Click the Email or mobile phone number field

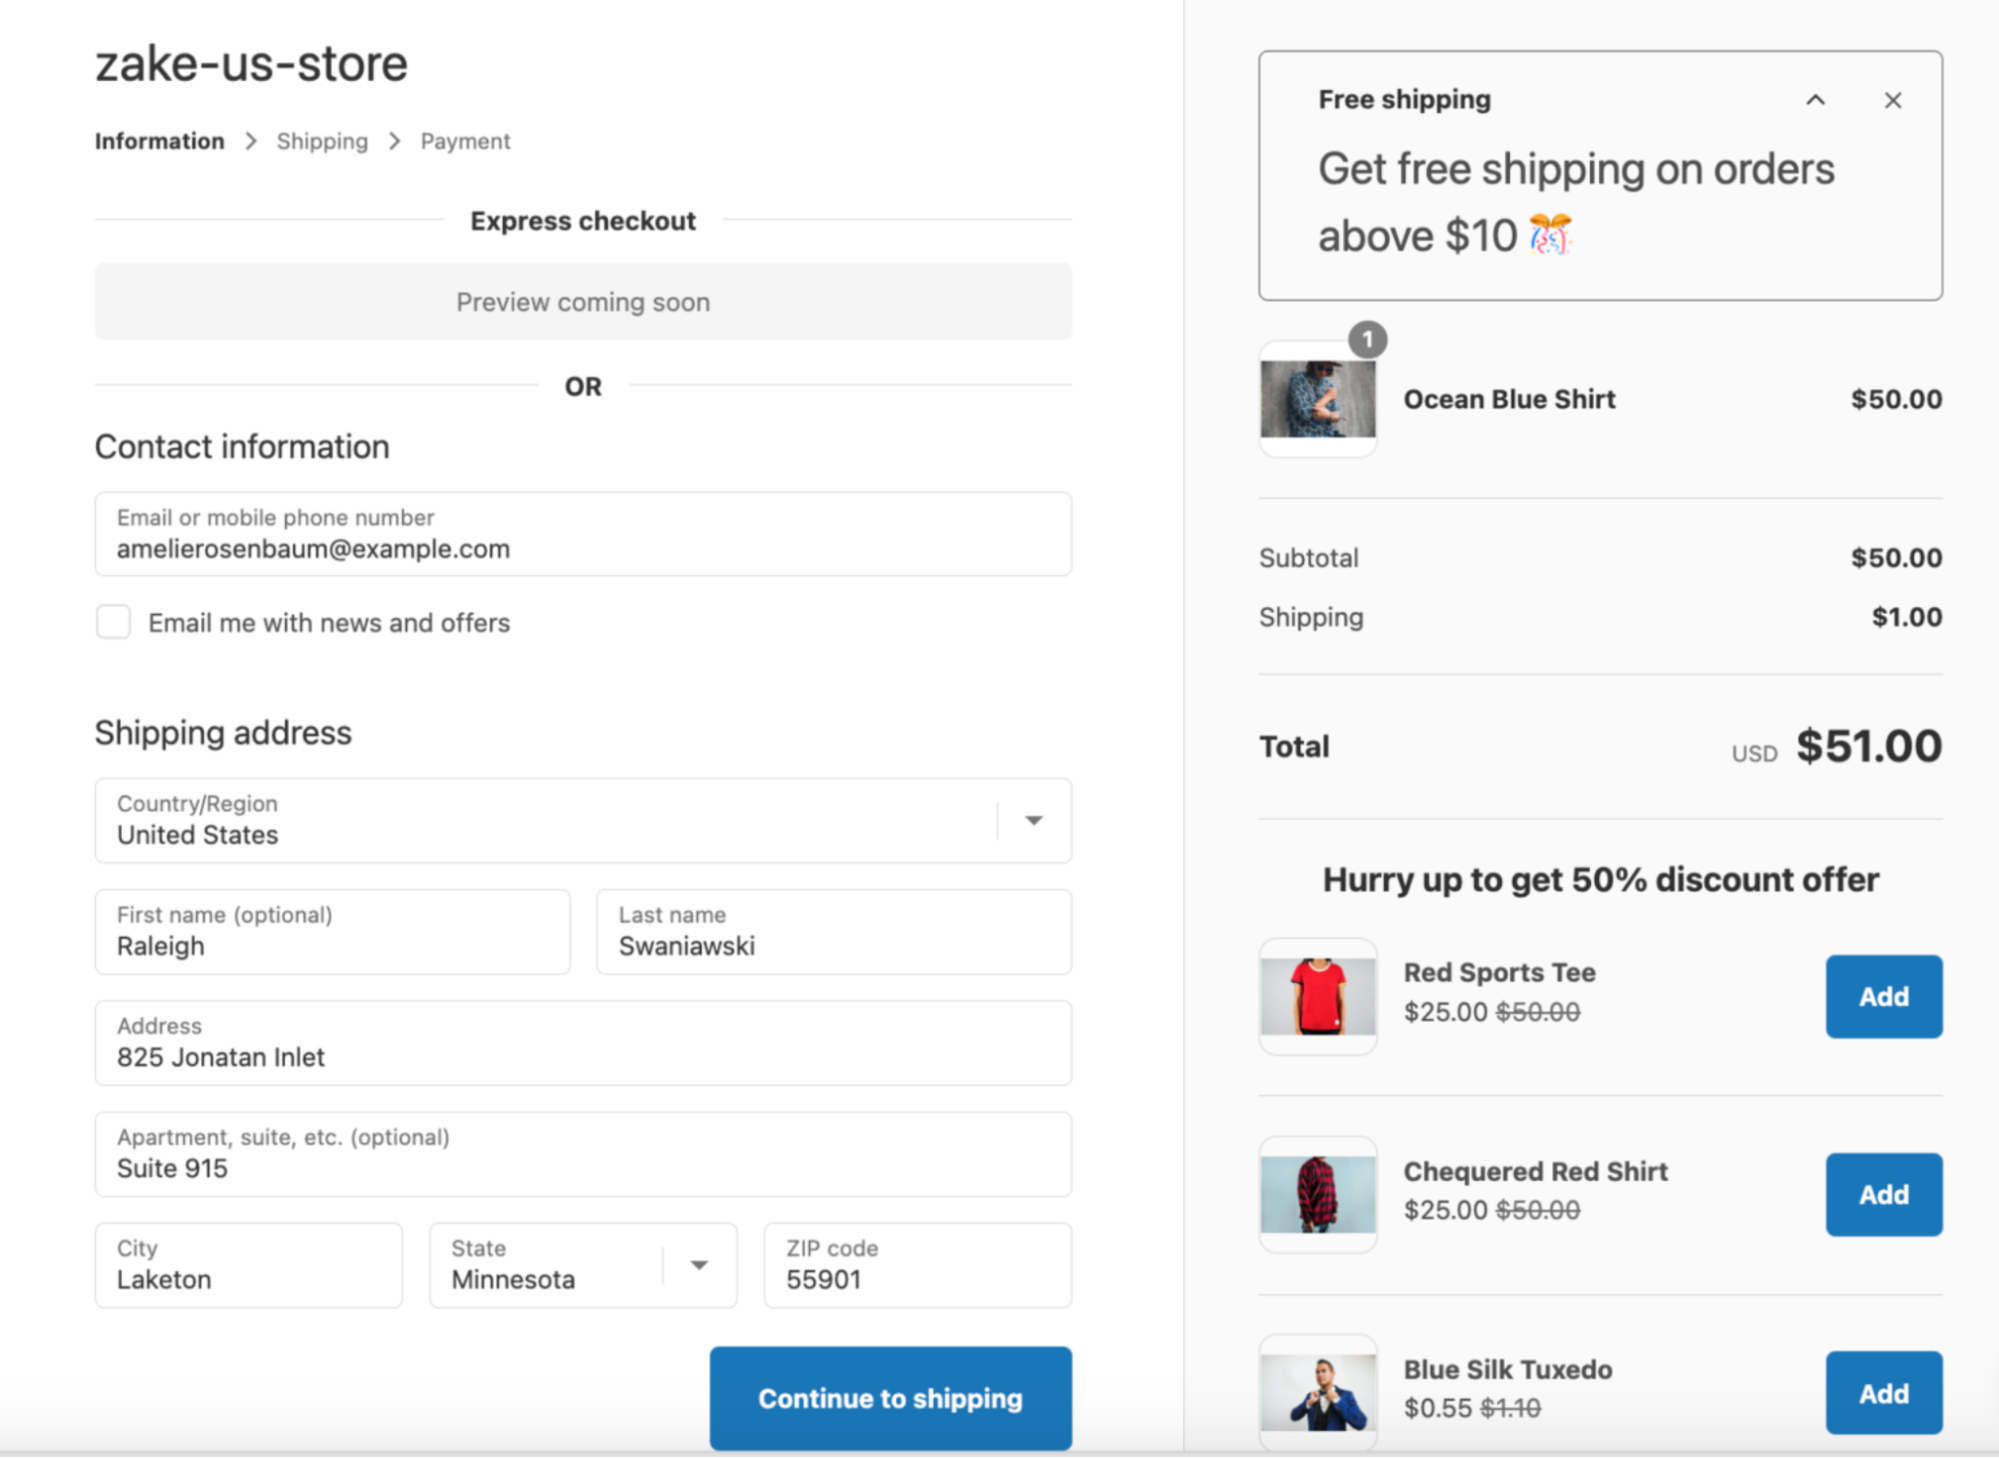(x=583, y=534)
